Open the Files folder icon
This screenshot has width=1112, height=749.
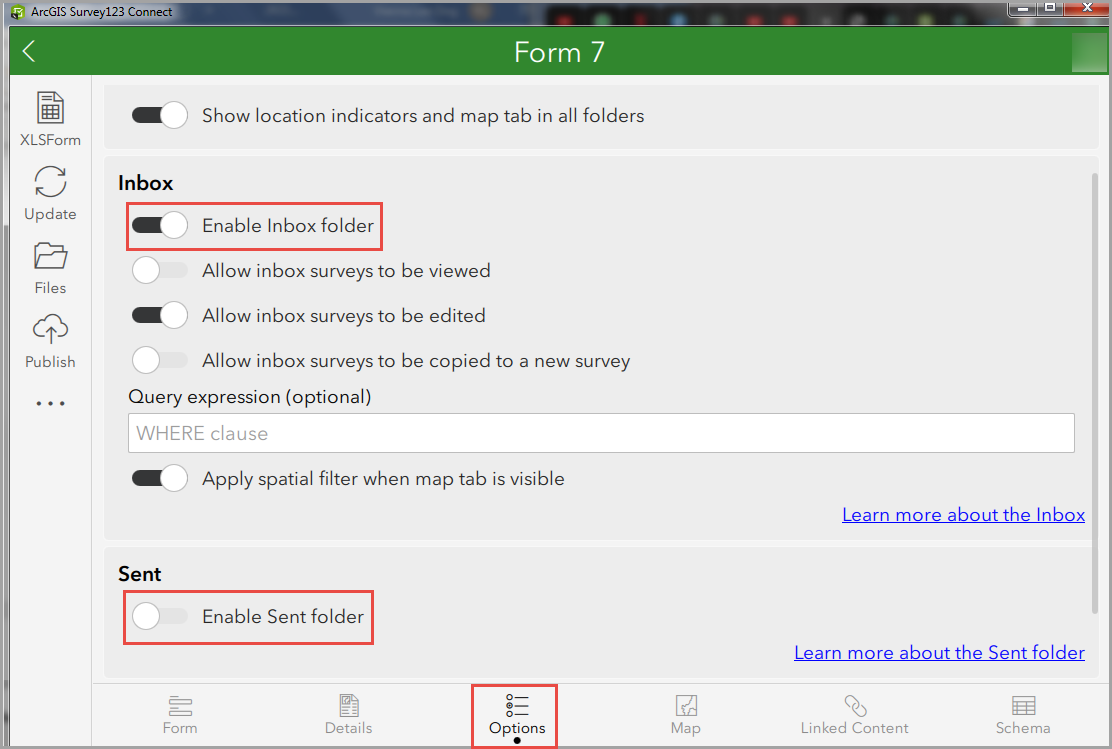pyautogui.click(x=50, y=256)
